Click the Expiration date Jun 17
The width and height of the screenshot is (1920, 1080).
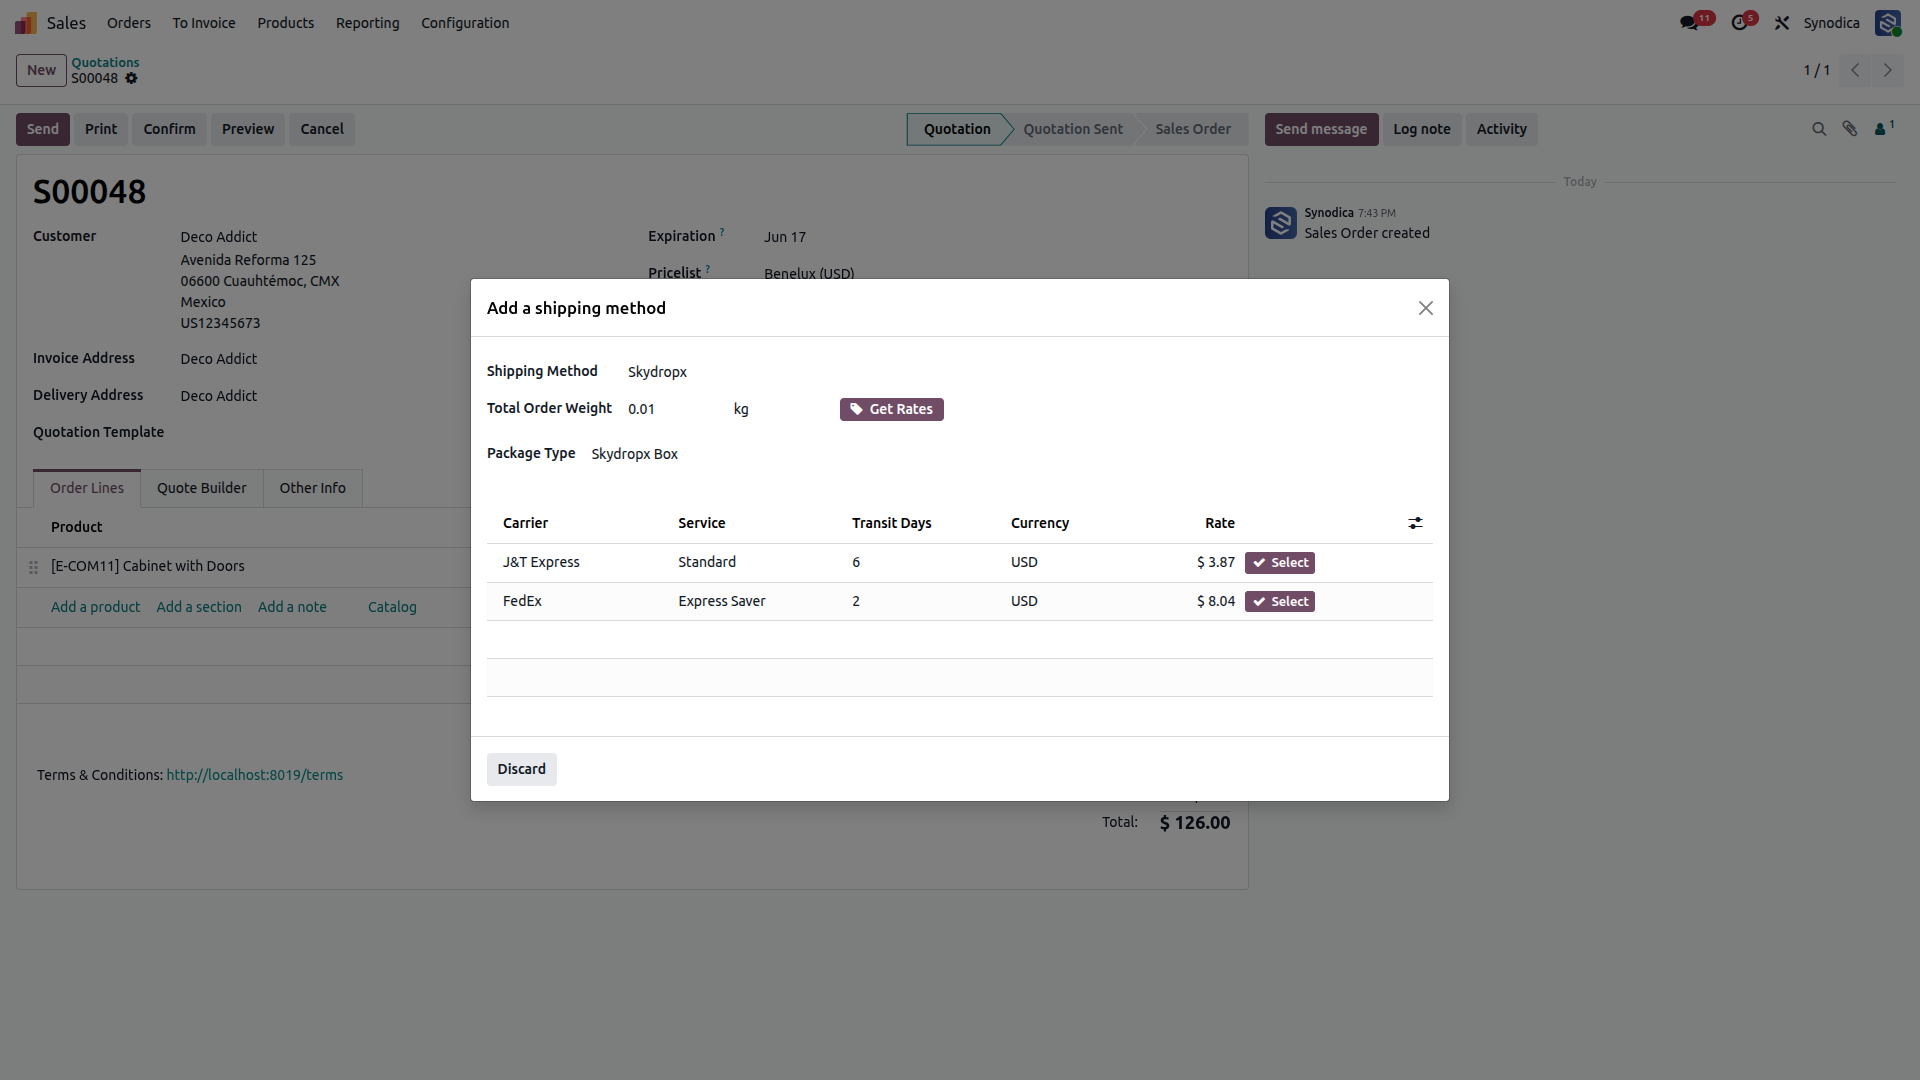(785, 237)
